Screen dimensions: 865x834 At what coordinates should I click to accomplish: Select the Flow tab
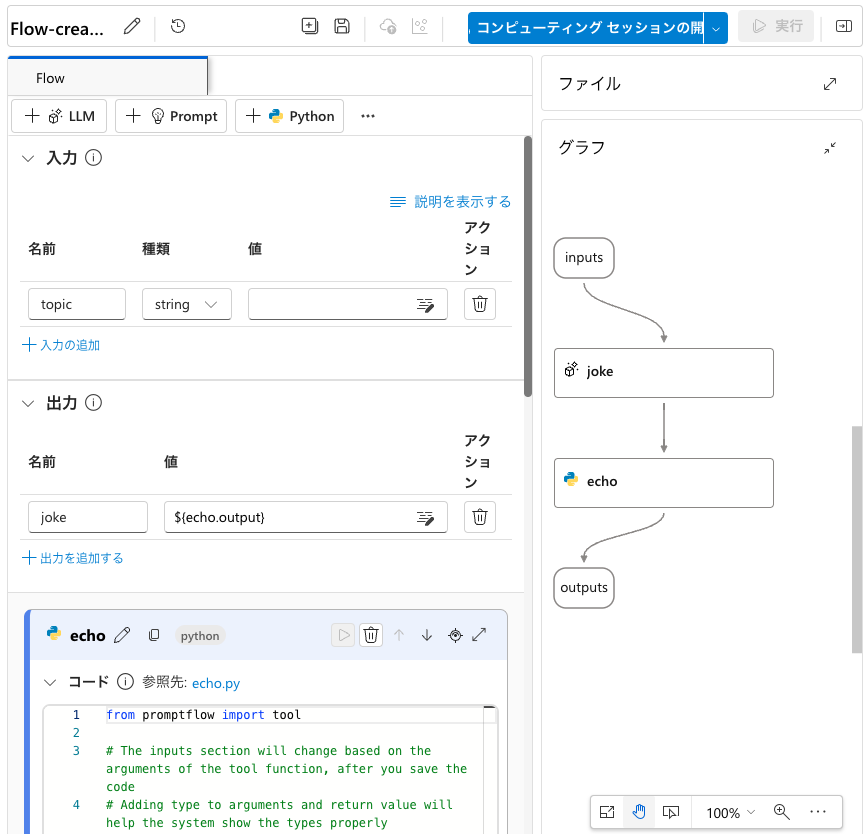point(108,78)
